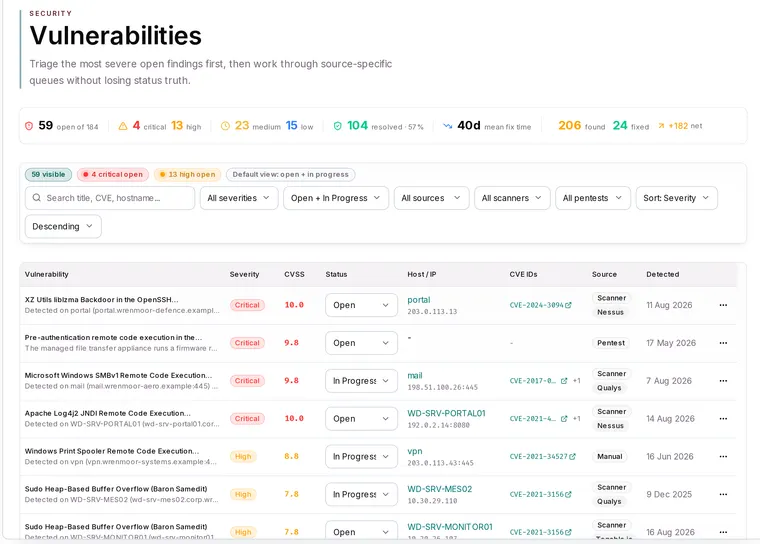Open the Descending order dropdown
760x544 pixels.
click(63, 226)
